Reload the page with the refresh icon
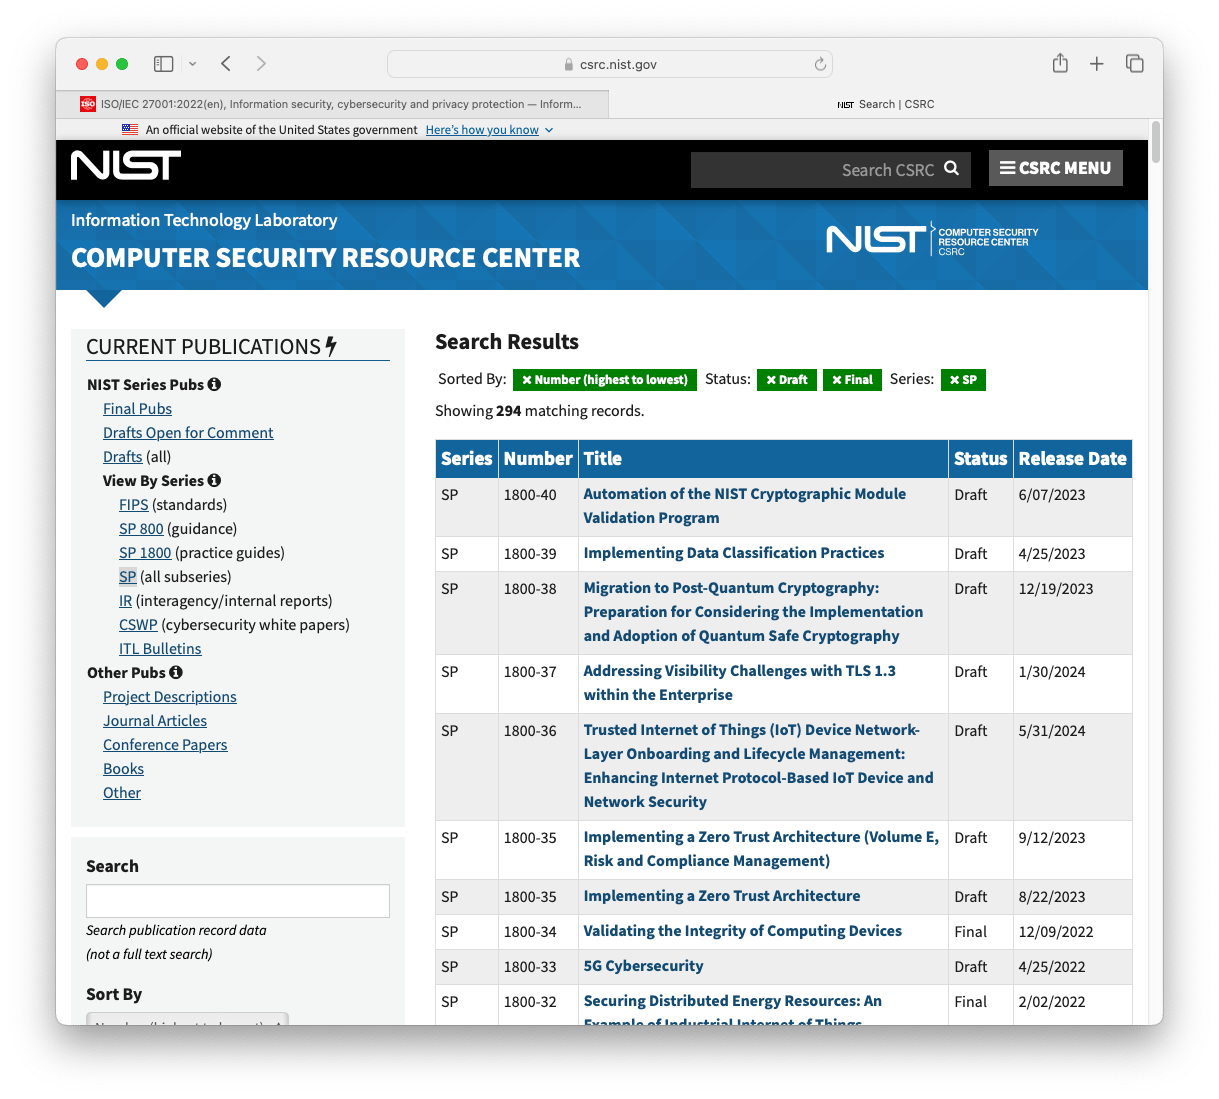The width and height of the screenshot is (1219, 1099). (x=820, y=64)
